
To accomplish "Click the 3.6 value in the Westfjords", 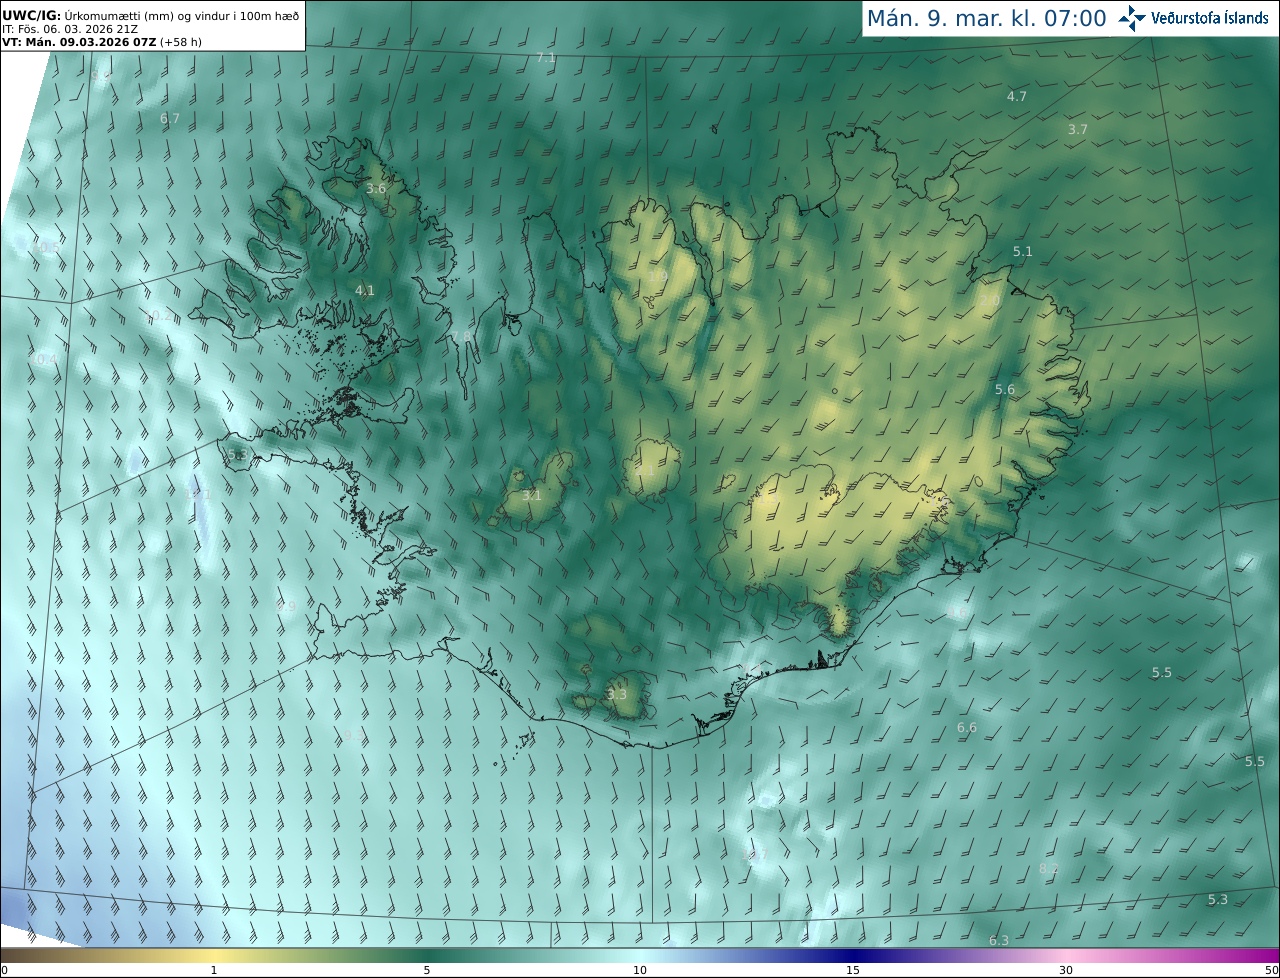I will pos(376,188).
